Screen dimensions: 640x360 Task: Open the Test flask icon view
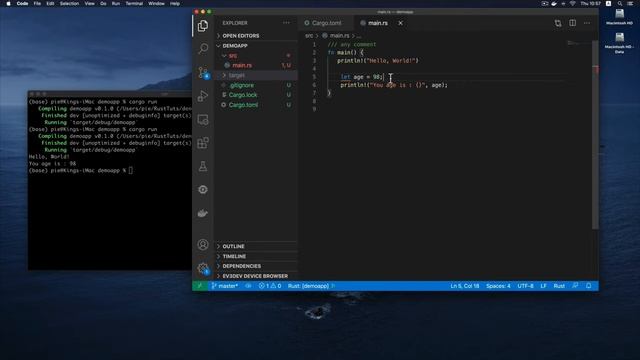(x=203, y=166)
